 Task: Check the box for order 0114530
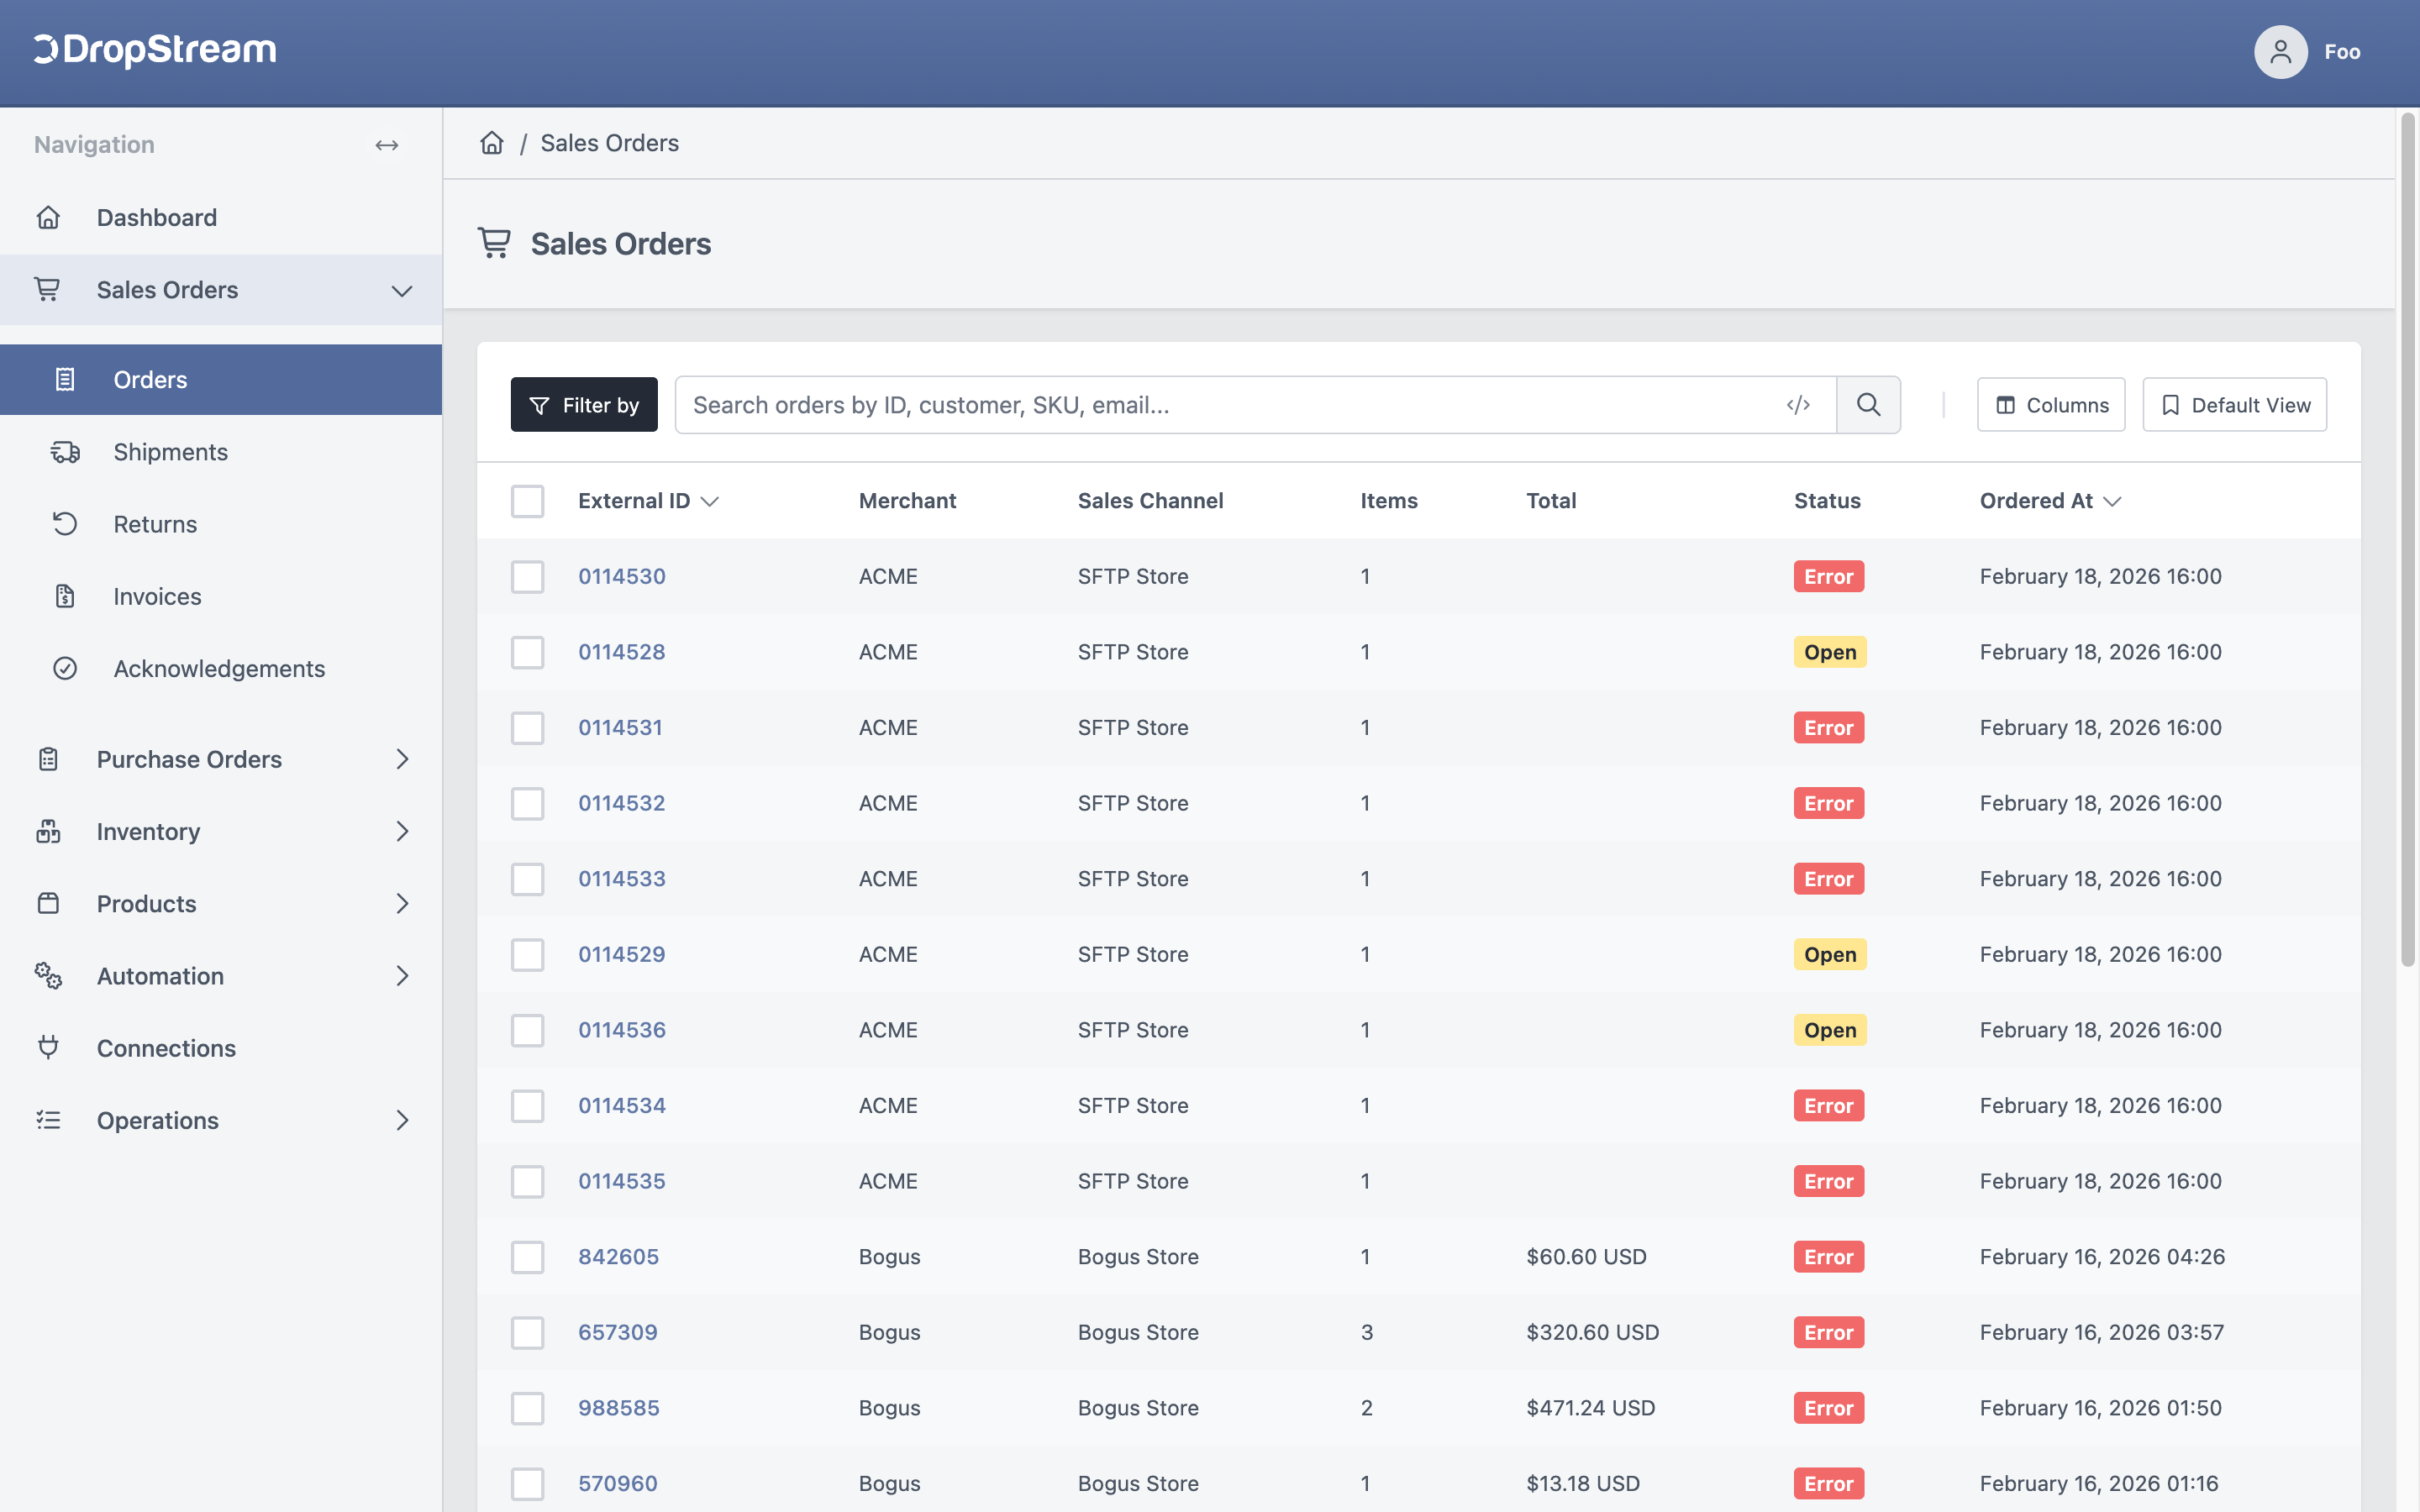[x=528, y=577]
